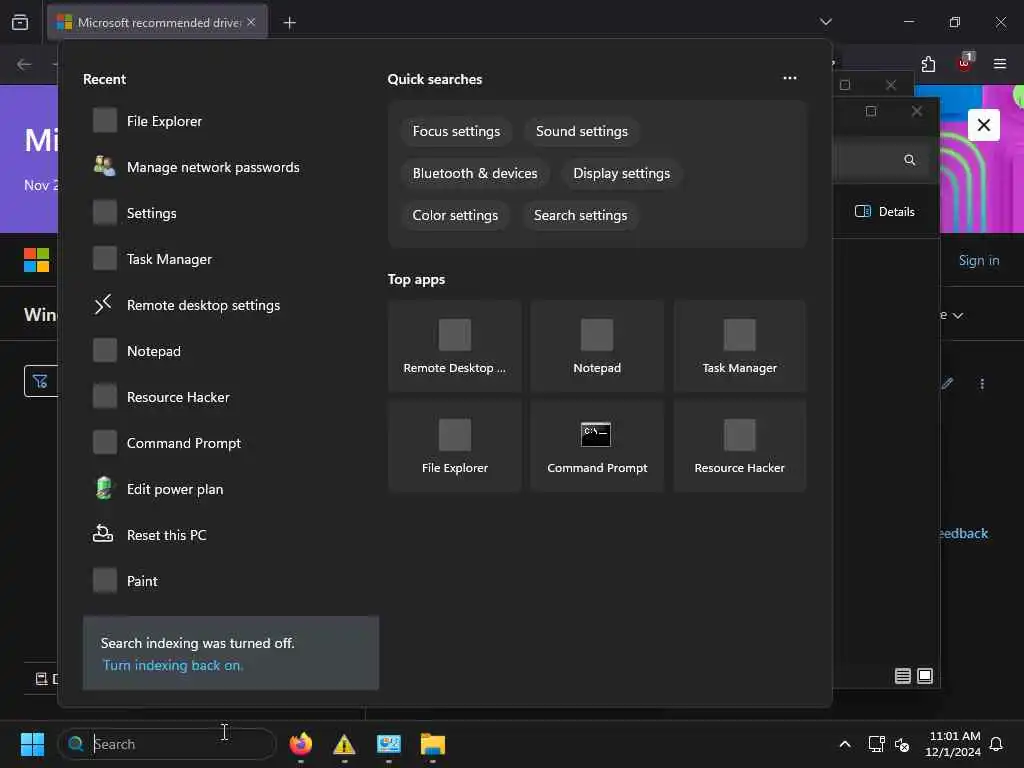The width and height of the screenshot is (1024, 768).
Task: Go back in the browser
Action: (24, 64)
